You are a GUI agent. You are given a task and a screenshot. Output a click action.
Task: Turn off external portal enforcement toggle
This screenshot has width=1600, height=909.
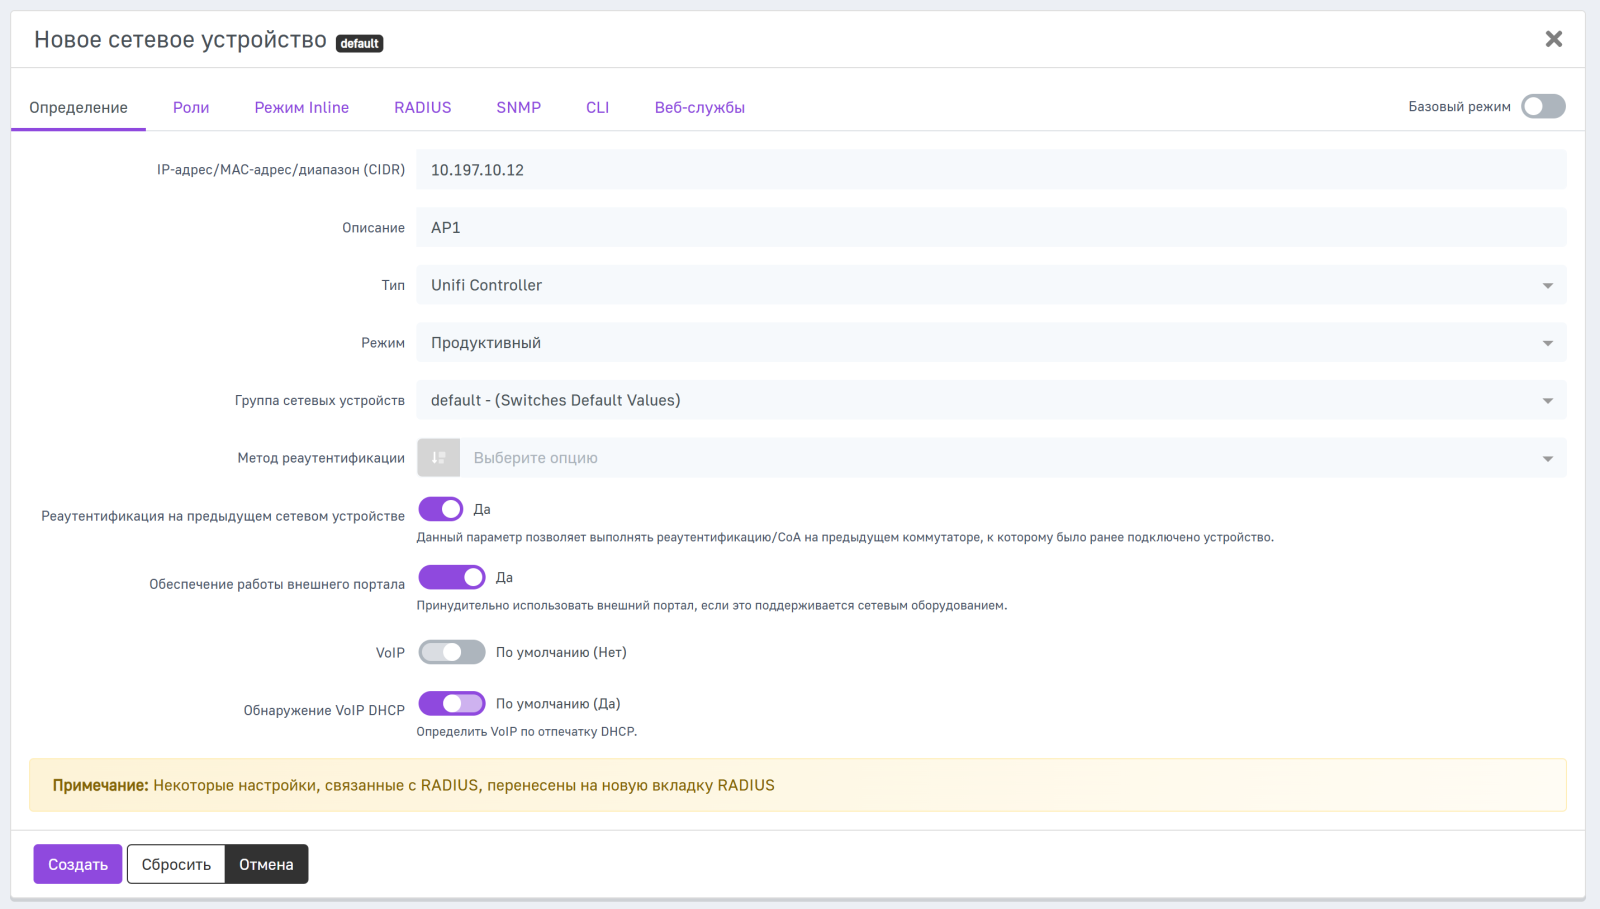tap(451, 578)
